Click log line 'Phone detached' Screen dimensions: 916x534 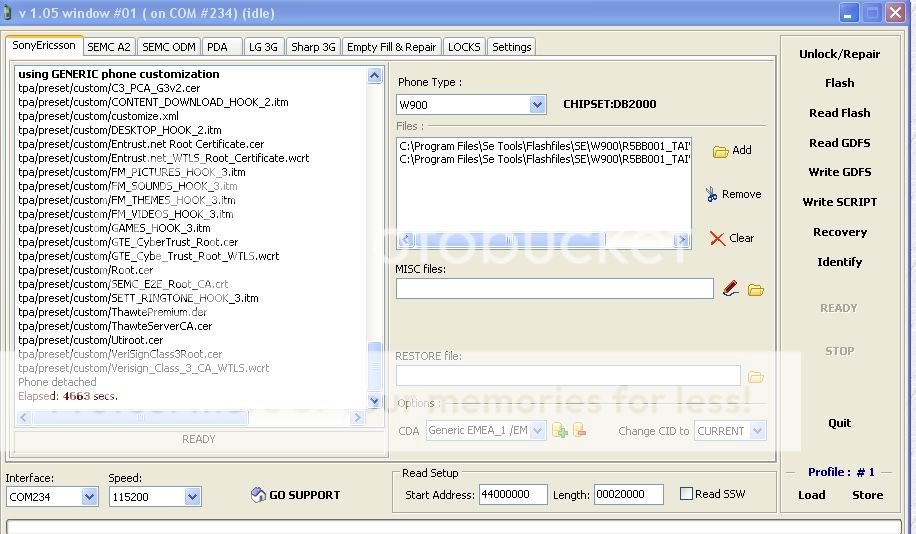point(57,382)
